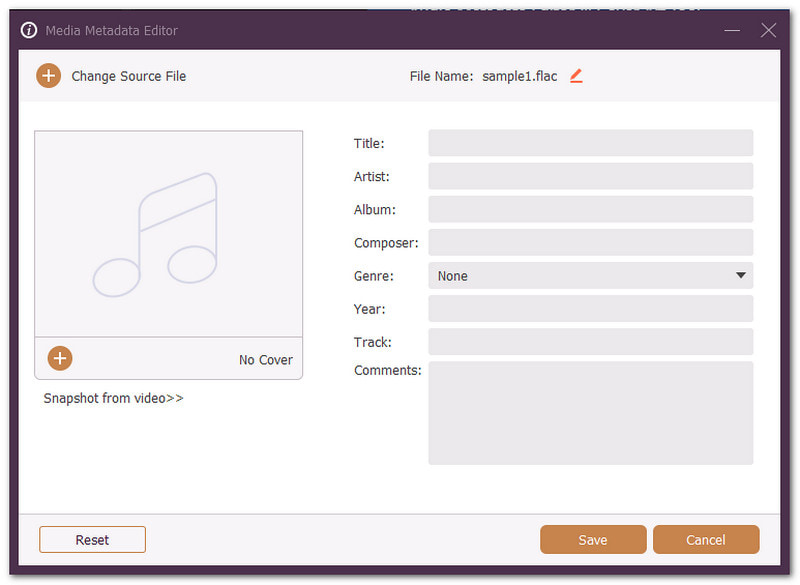800x585 pixels.
Task: Open the Genre dropdown showing None
Action: point(590,275)
